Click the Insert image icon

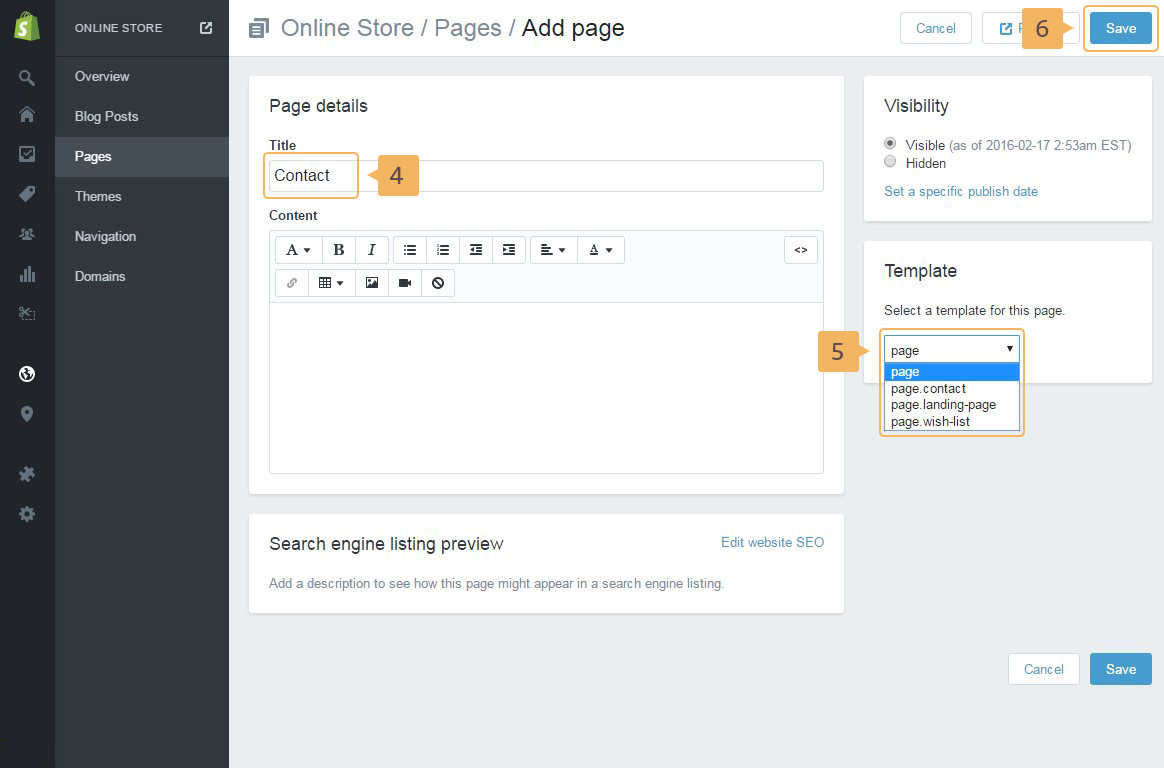pyautogui.click(x=372, y=283)
